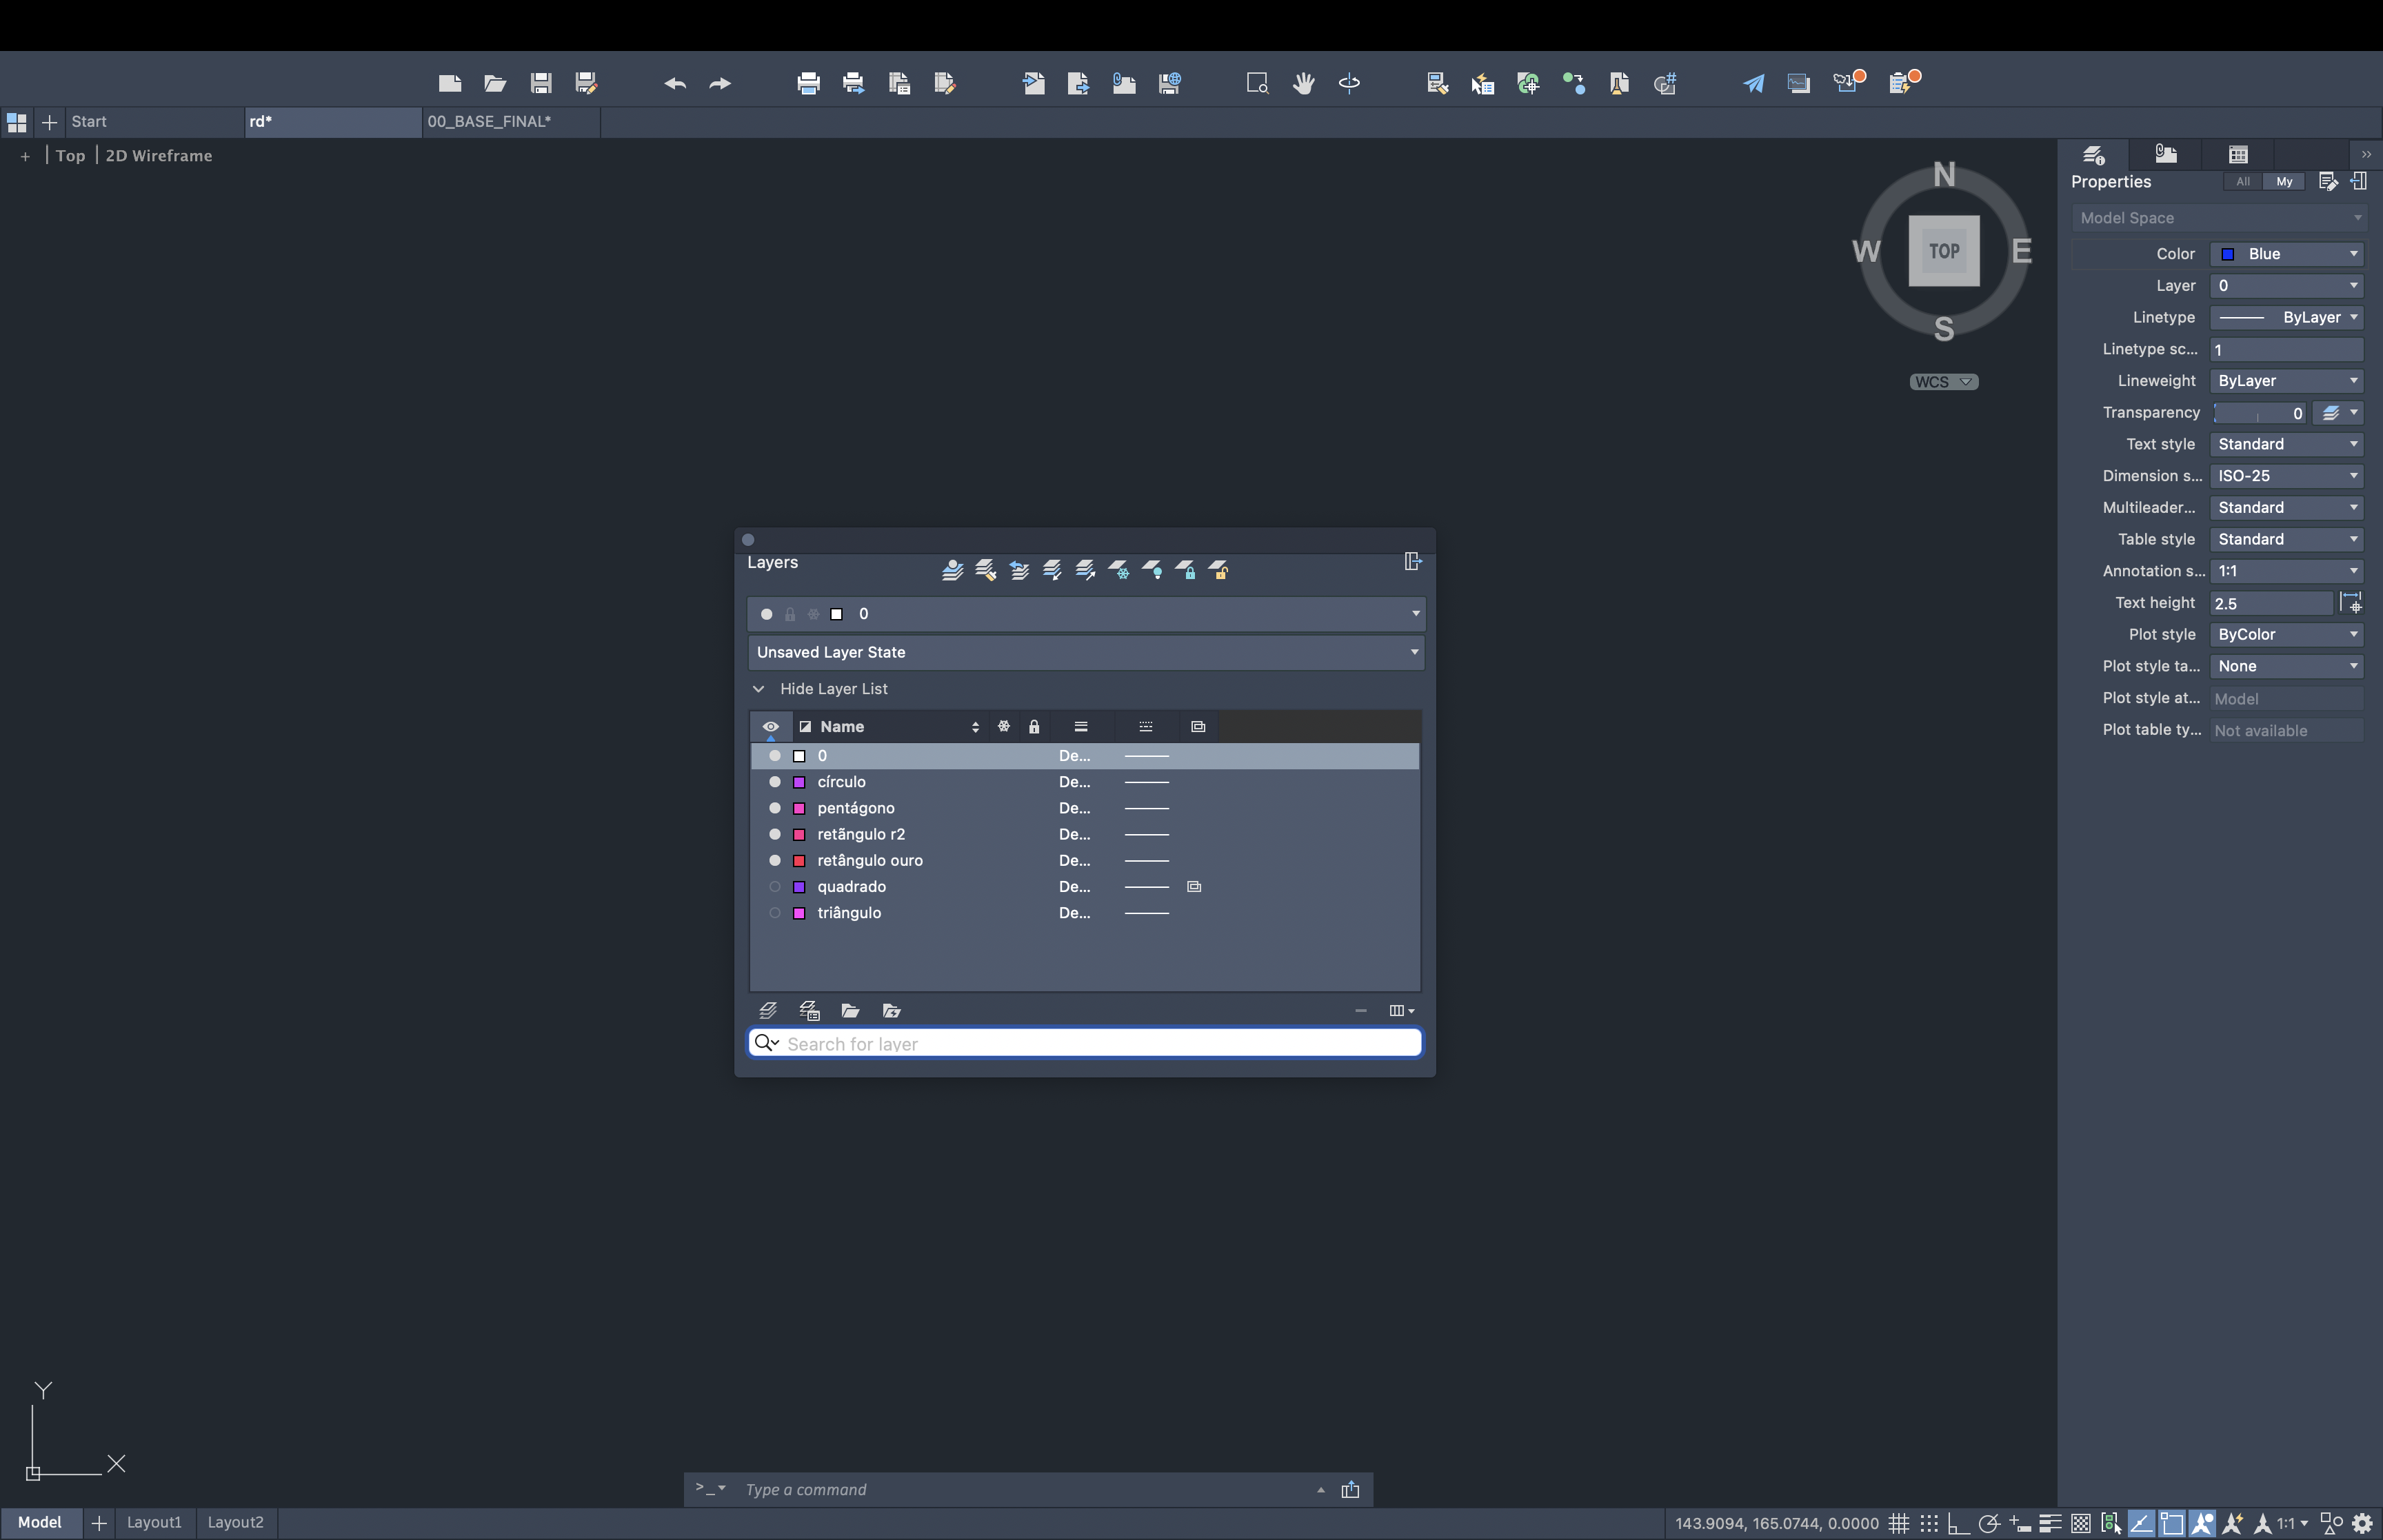This screenshot has height=1540, width=2383.
Task: Select the Pan hand tool
Action: coord(1303,83)
